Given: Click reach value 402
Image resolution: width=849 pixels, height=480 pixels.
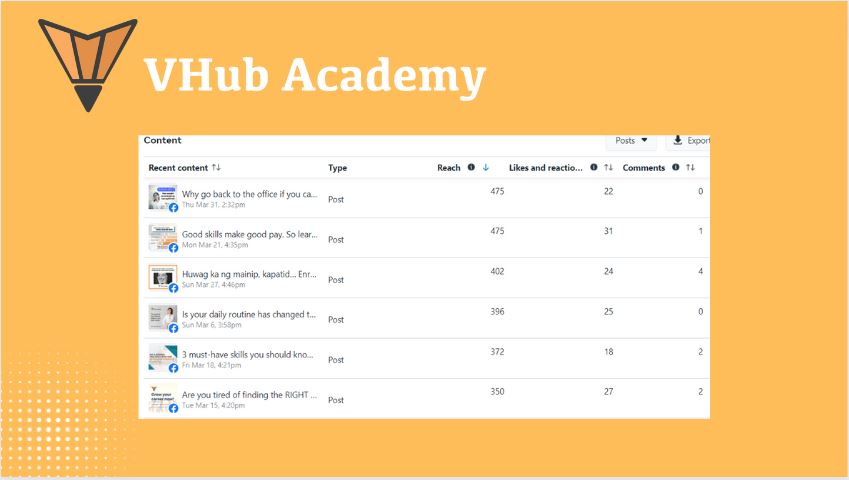Looking at the screenshot, I should click(497, 271).
